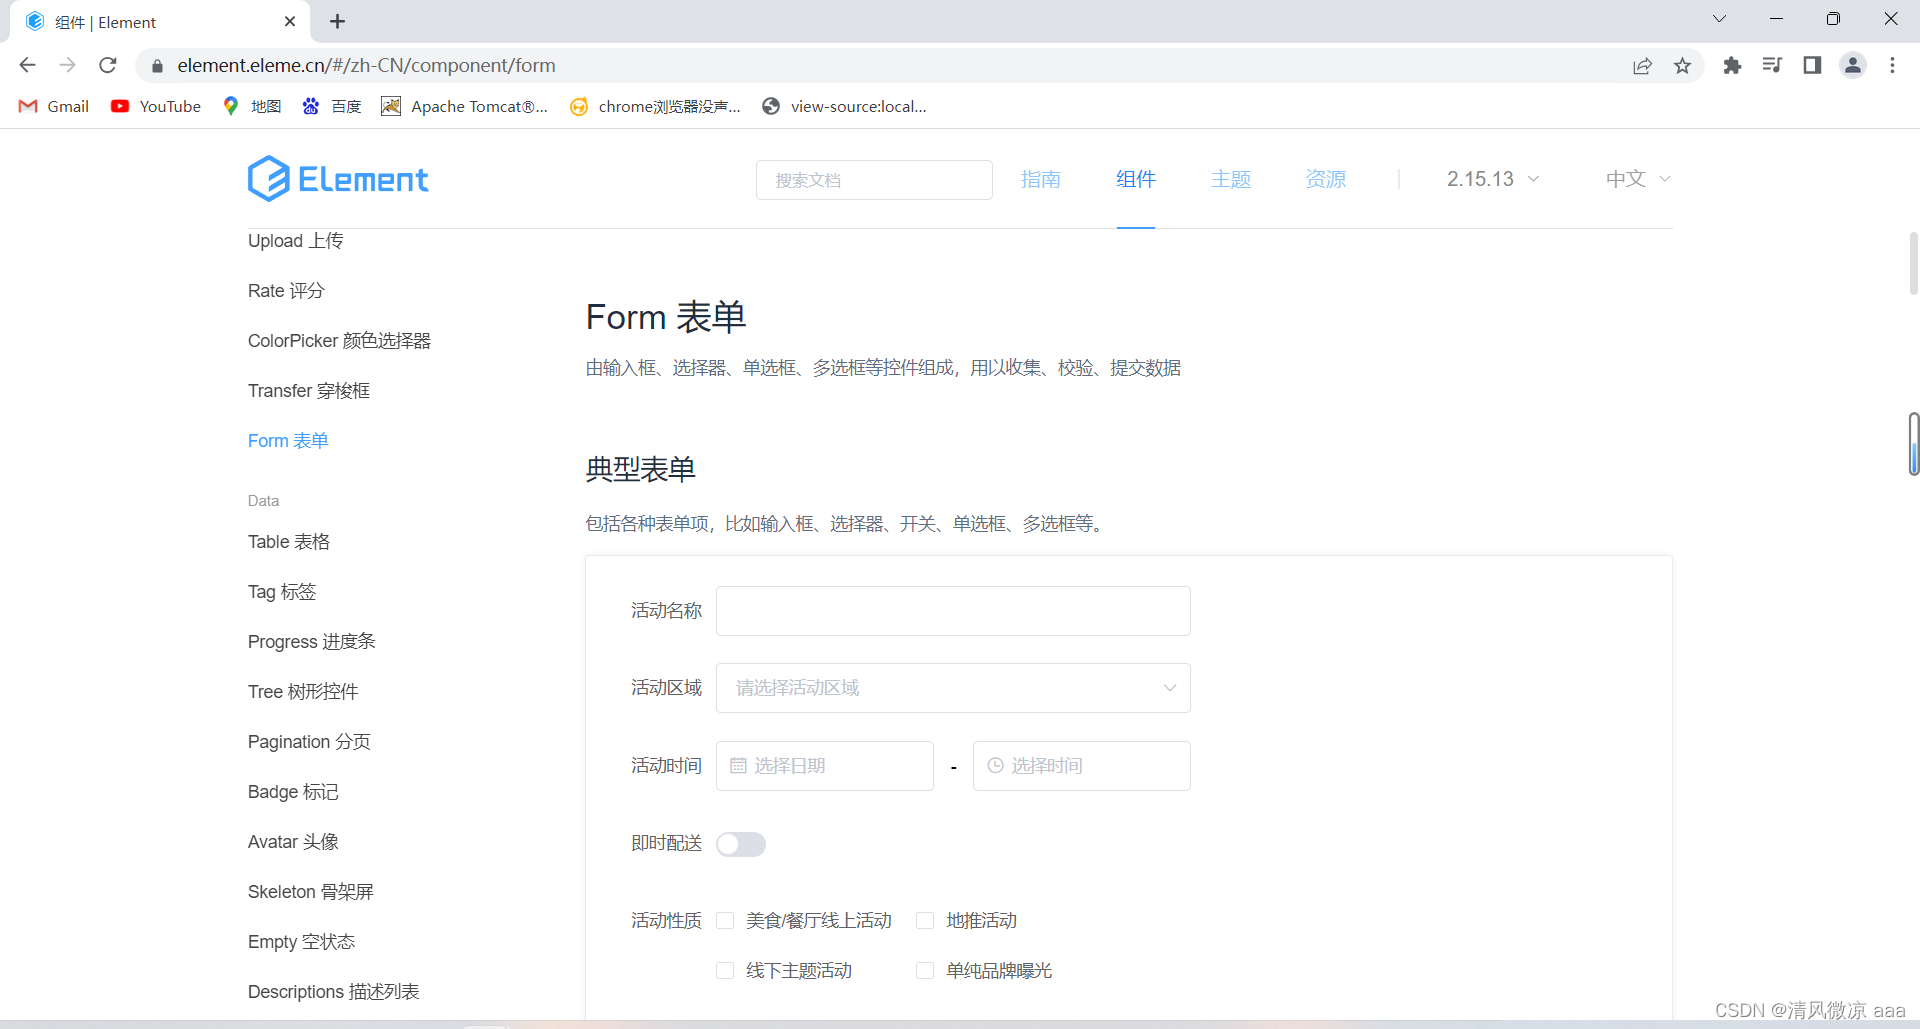1920x1029 pixels.
Task: Click the 搜索文档 search field
Action: point(874,180)
